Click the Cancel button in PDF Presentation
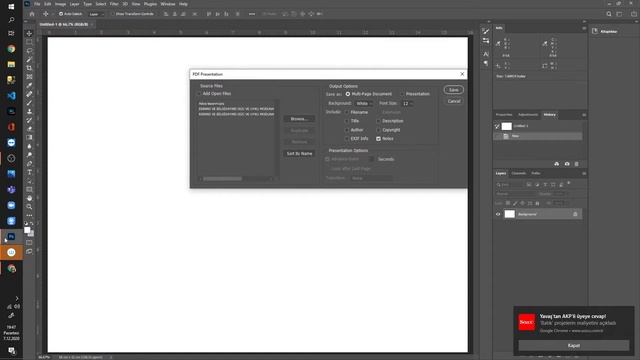This screenshot has width=640, height=360. pos(453,101)
